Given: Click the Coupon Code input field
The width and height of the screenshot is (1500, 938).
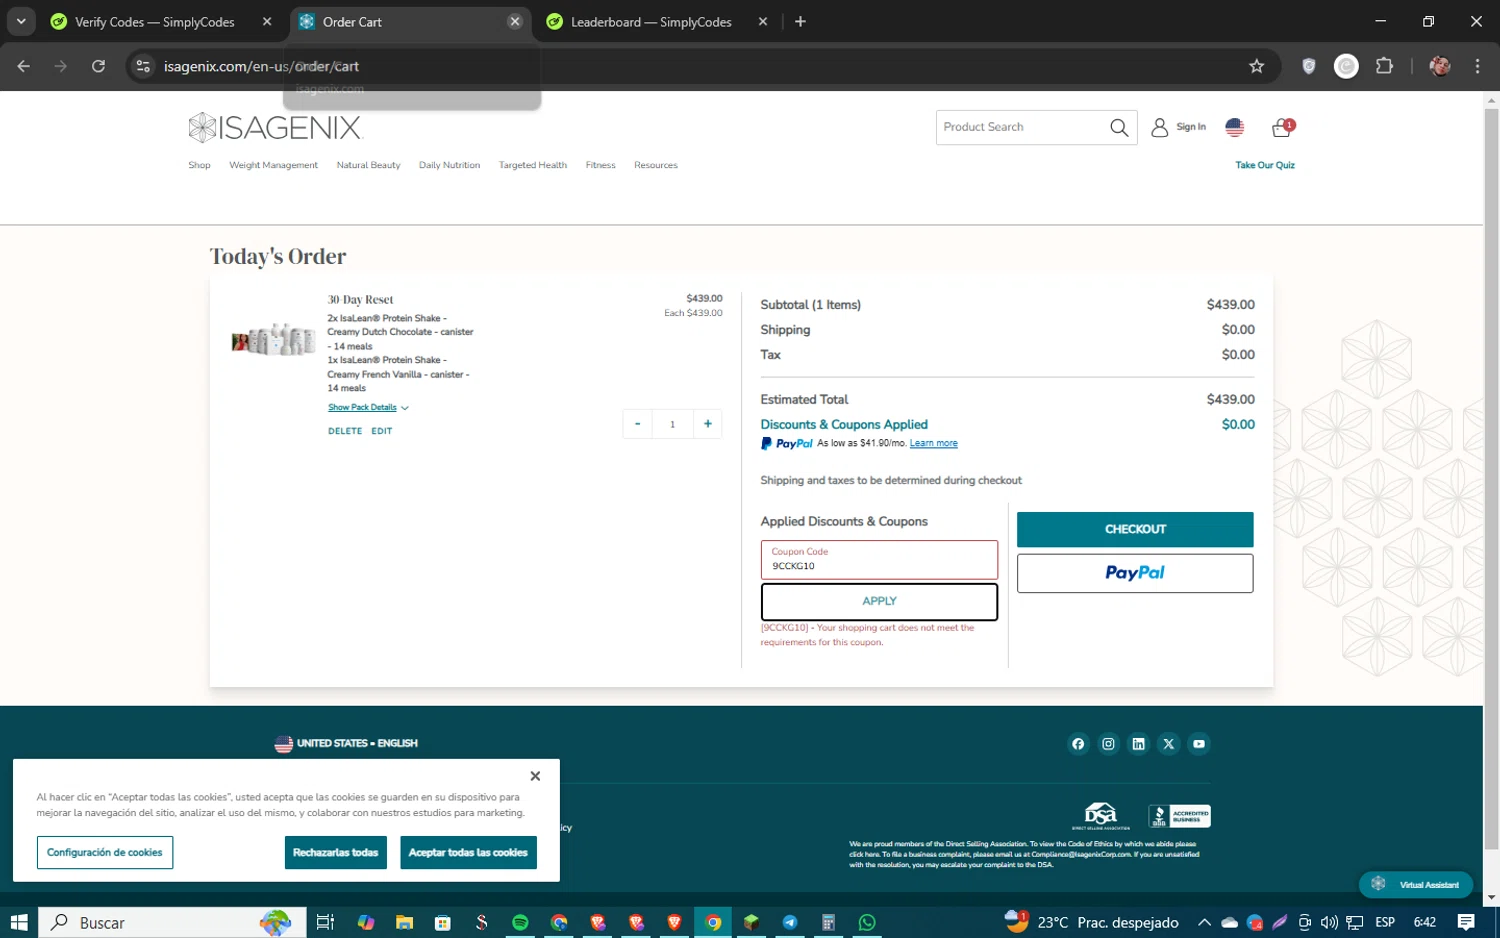Looking at the screenshot, I should [x=879, y=560].
